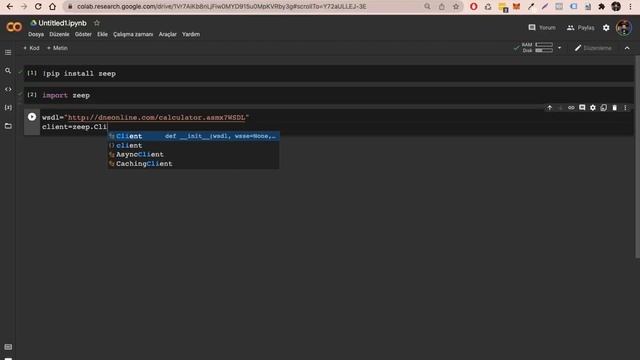The height and width of the screenshot is (360, 640).
Task: Add a code cell with + Kod
Action: click(x=31, y=48)
